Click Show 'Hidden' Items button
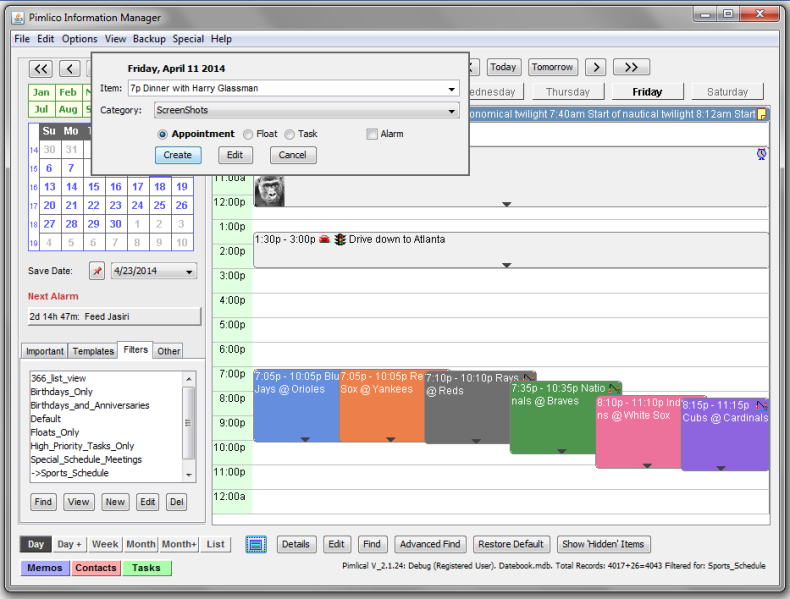 tap(603, 544)
